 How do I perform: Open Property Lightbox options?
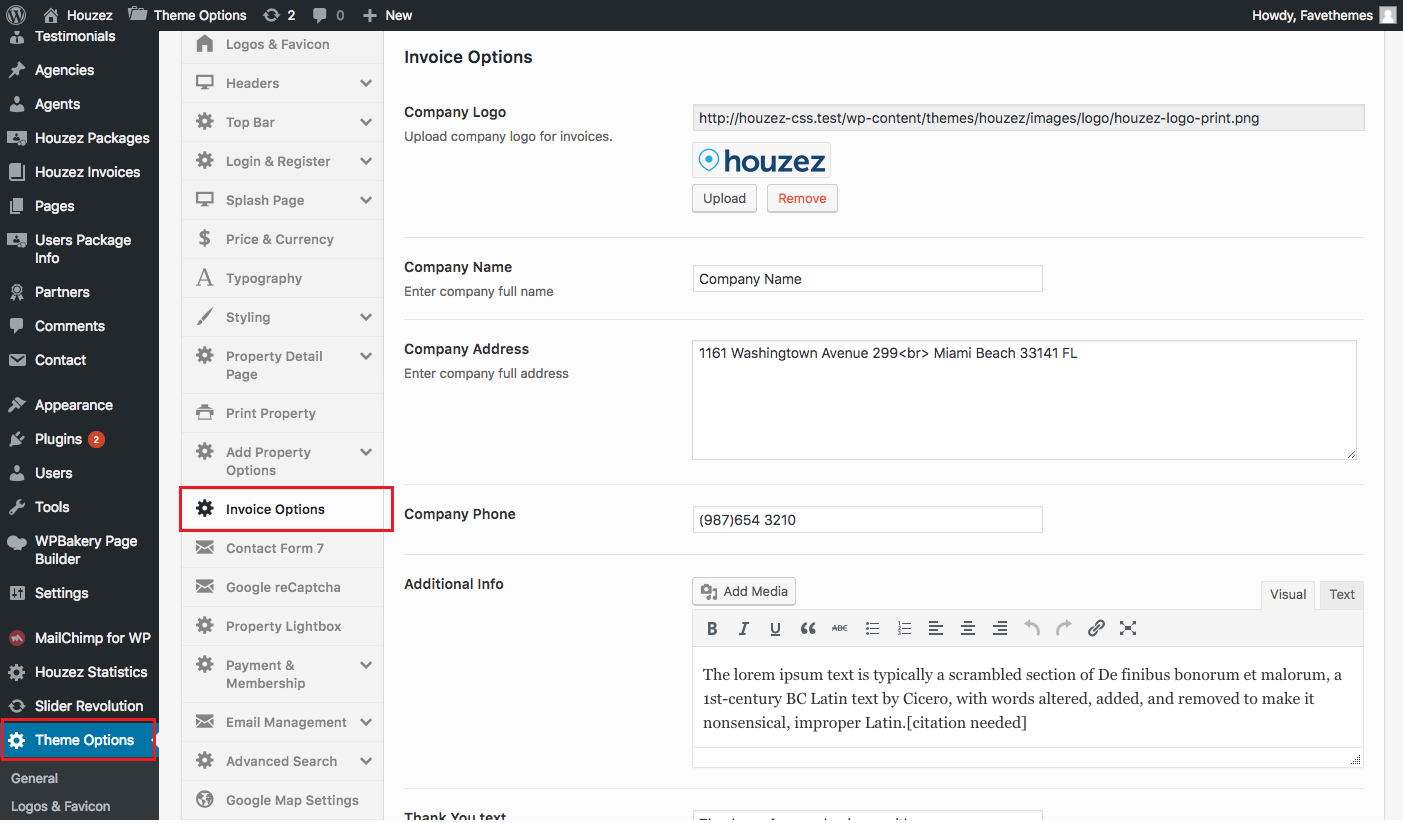tap(282, 626)
